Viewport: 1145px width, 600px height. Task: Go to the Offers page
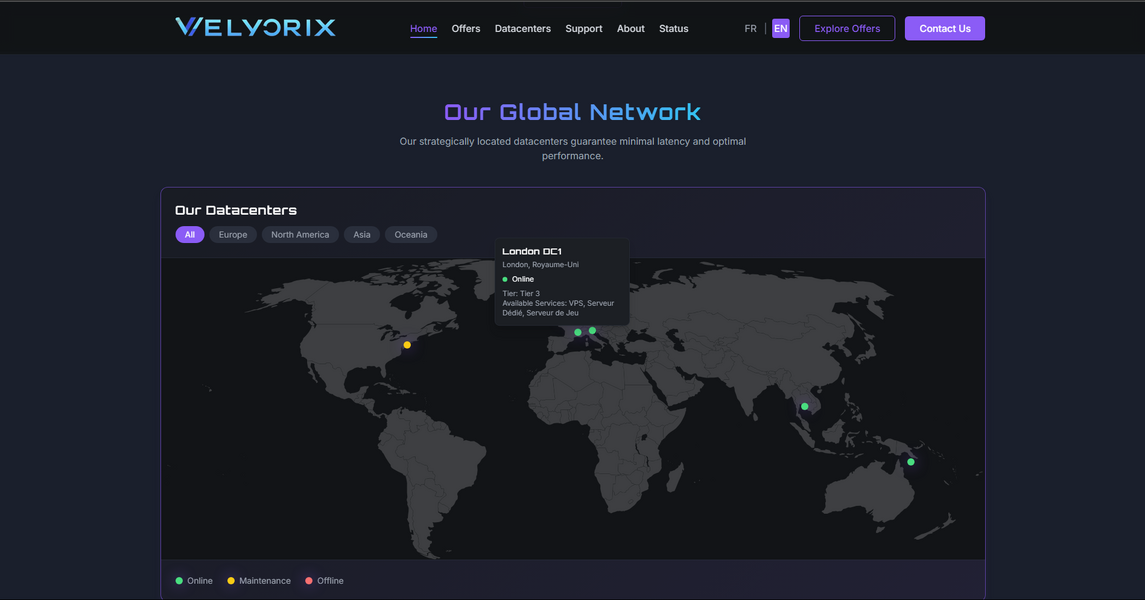(x=466, y=28)
